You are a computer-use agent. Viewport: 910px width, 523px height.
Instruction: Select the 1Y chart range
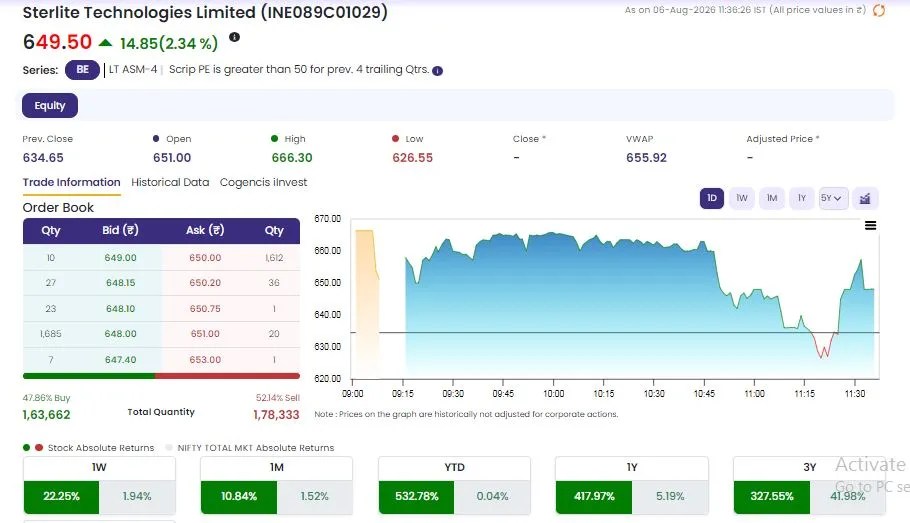point(801,199)
